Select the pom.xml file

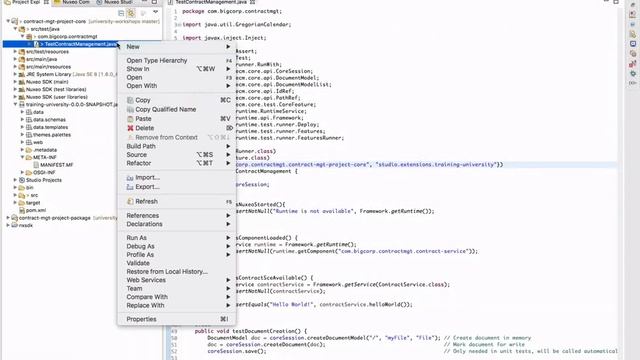coord(32,210)
